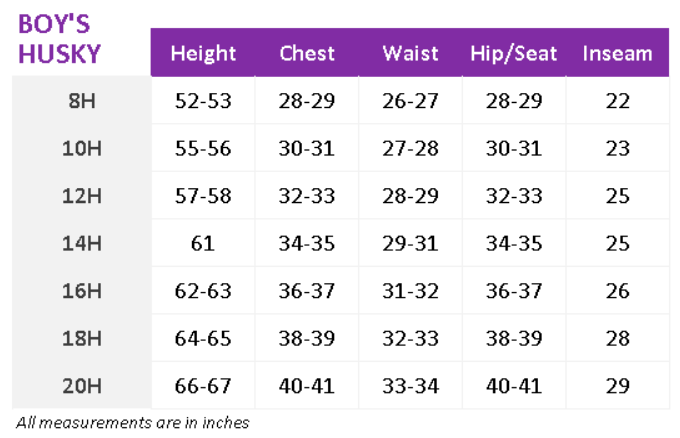Click the 20H waist cell showing 33-34
The image size is (680, 438).
coord(411,385)
